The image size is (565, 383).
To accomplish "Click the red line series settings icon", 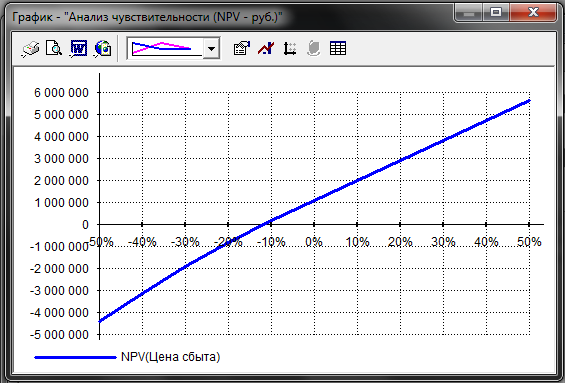I will coord(266,48).
